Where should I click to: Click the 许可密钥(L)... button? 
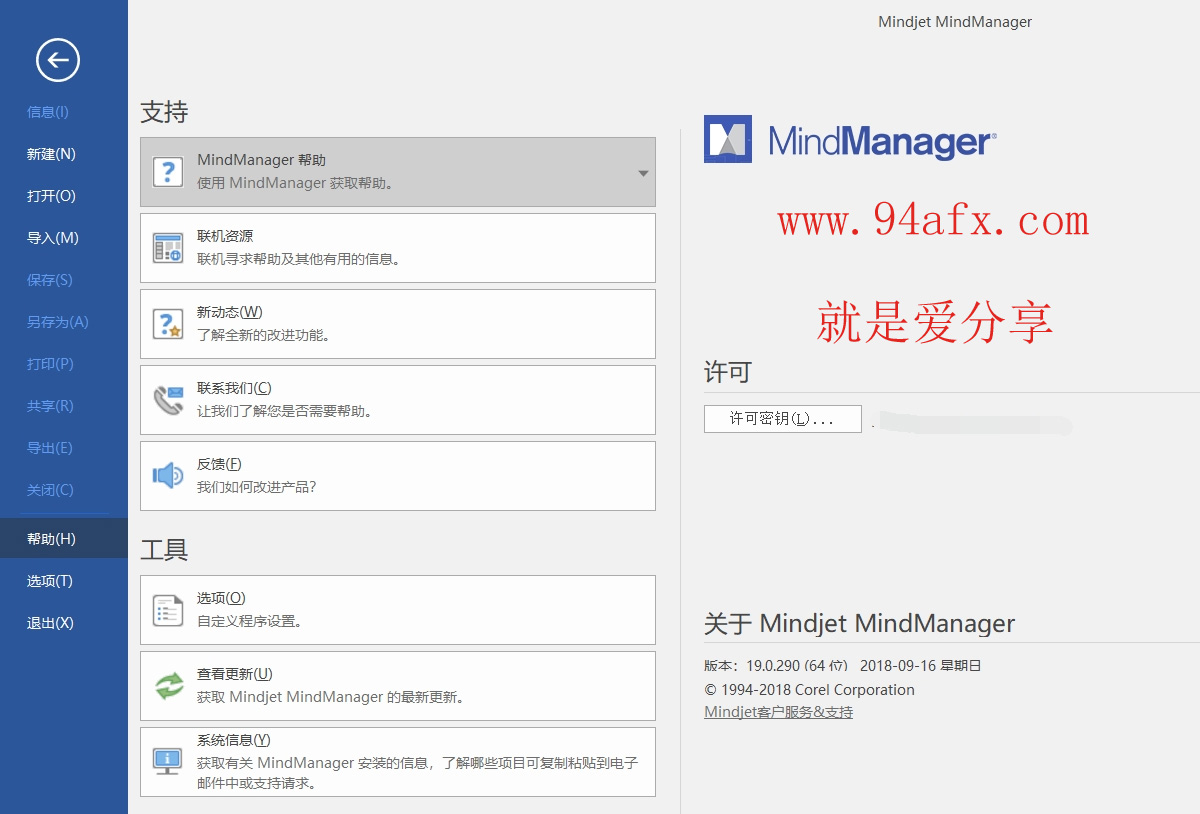pyautogui.click(x=783, y=419)
